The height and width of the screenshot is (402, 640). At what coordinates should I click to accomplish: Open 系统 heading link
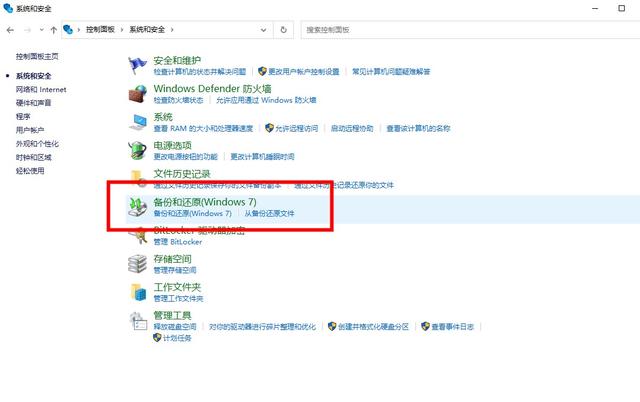[163, 117]
